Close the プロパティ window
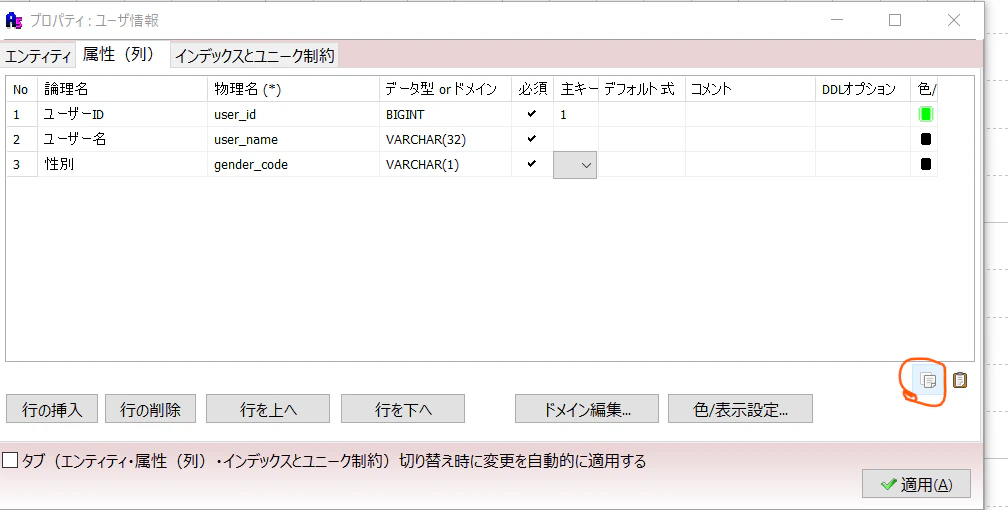Viewport: 1008px width, 510px height. coord(954,20)
